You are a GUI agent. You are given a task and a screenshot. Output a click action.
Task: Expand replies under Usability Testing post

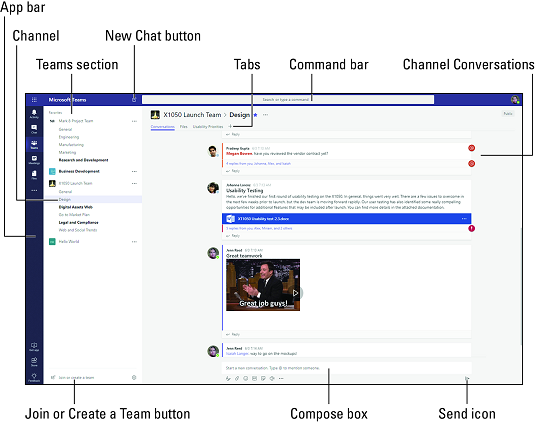tap(259, 228)
